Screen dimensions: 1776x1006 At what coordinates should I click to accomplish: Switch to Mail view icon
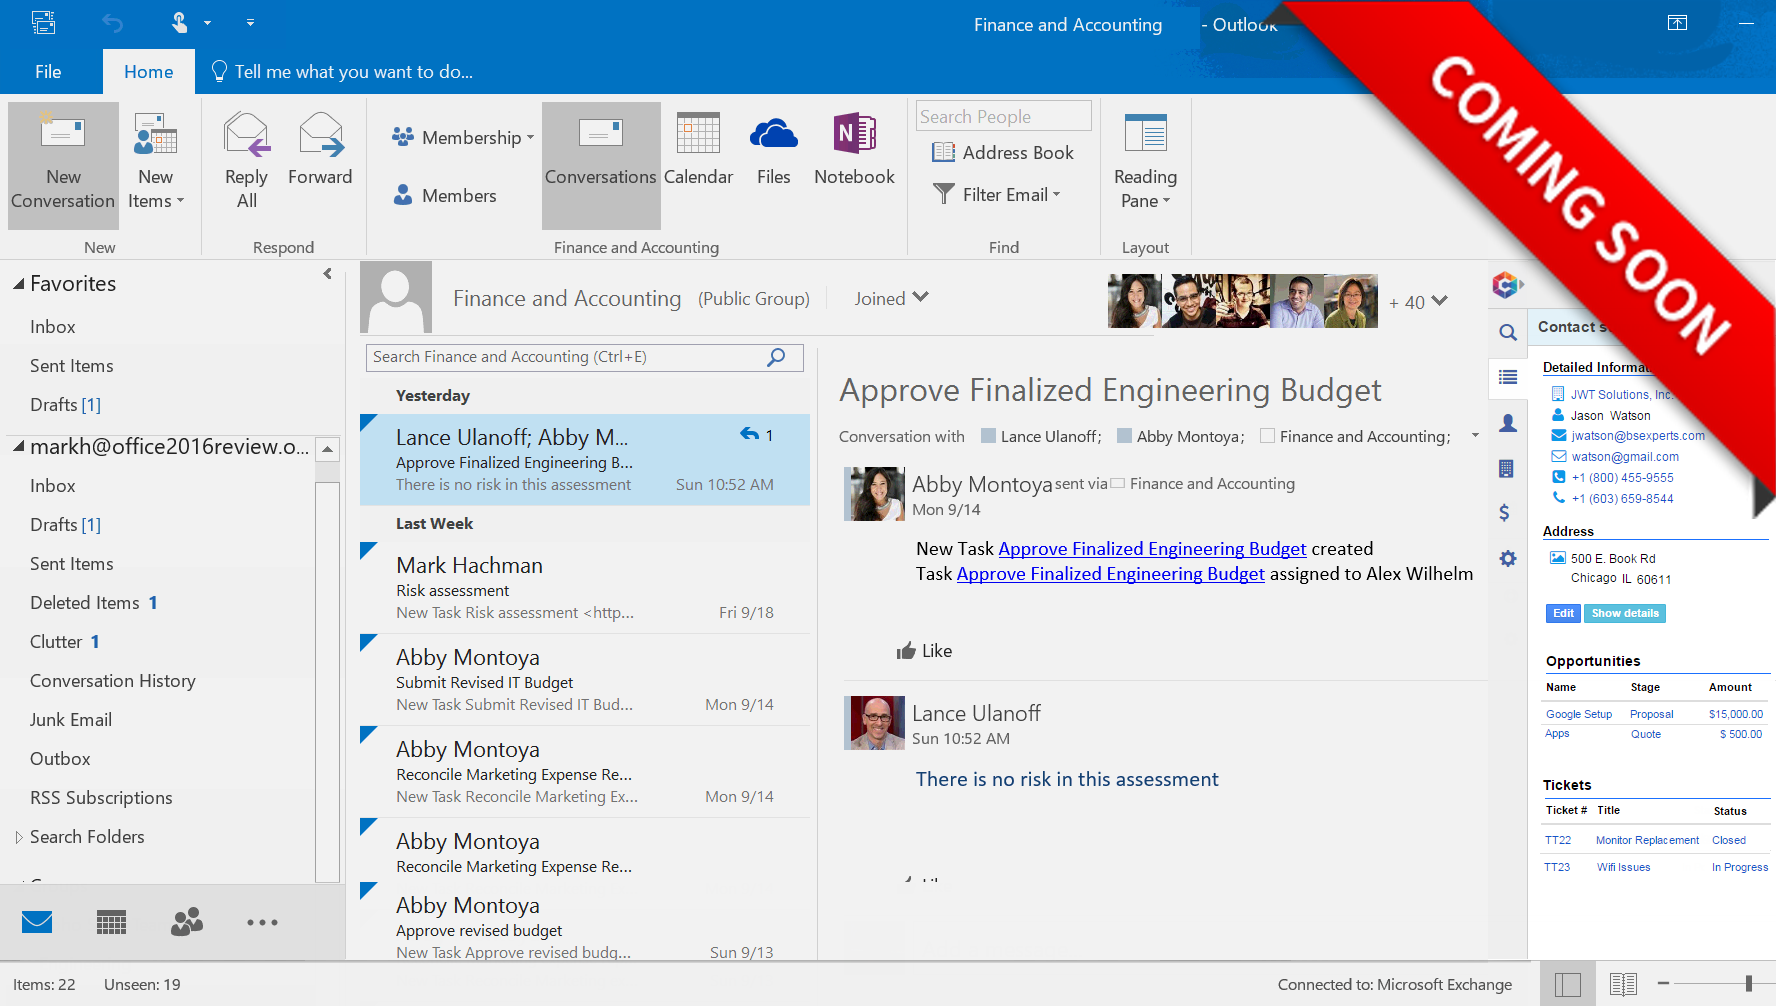(37, 922)
